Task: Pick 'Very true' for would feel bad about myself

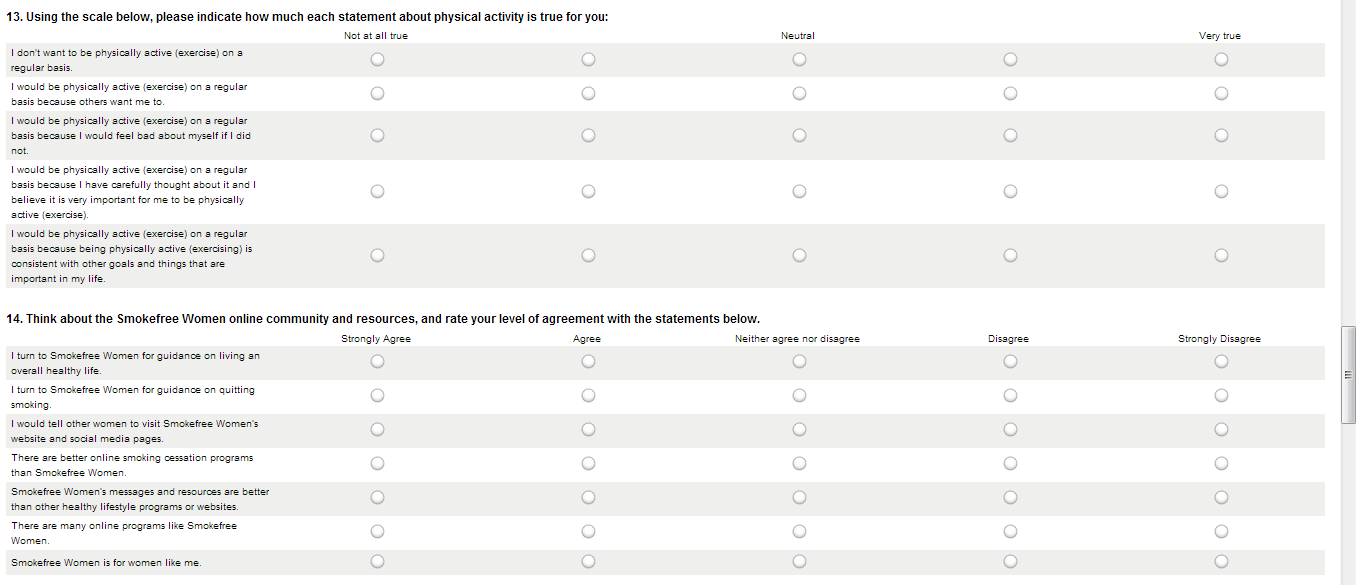Action: point(1221,136)
